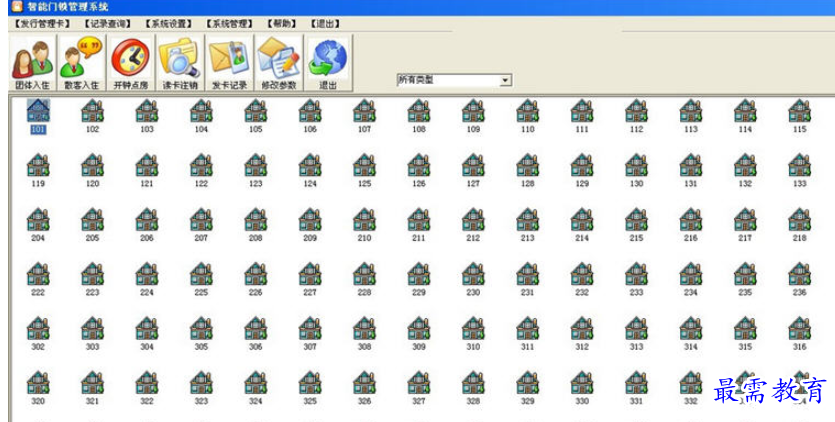Click the room label text 124
The width and height of the screenshot is (835, 422).
coord(310,184)
